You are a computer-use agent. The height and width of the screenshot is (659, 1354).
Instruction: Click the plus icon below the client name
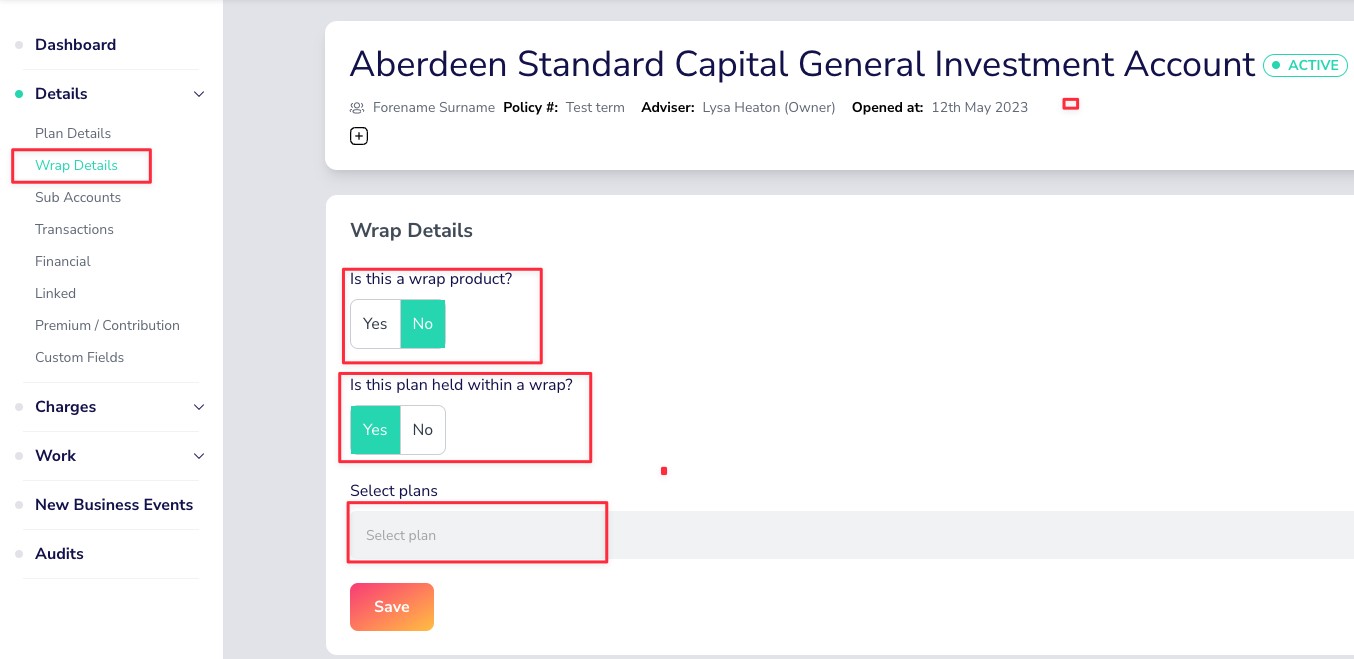359,136
